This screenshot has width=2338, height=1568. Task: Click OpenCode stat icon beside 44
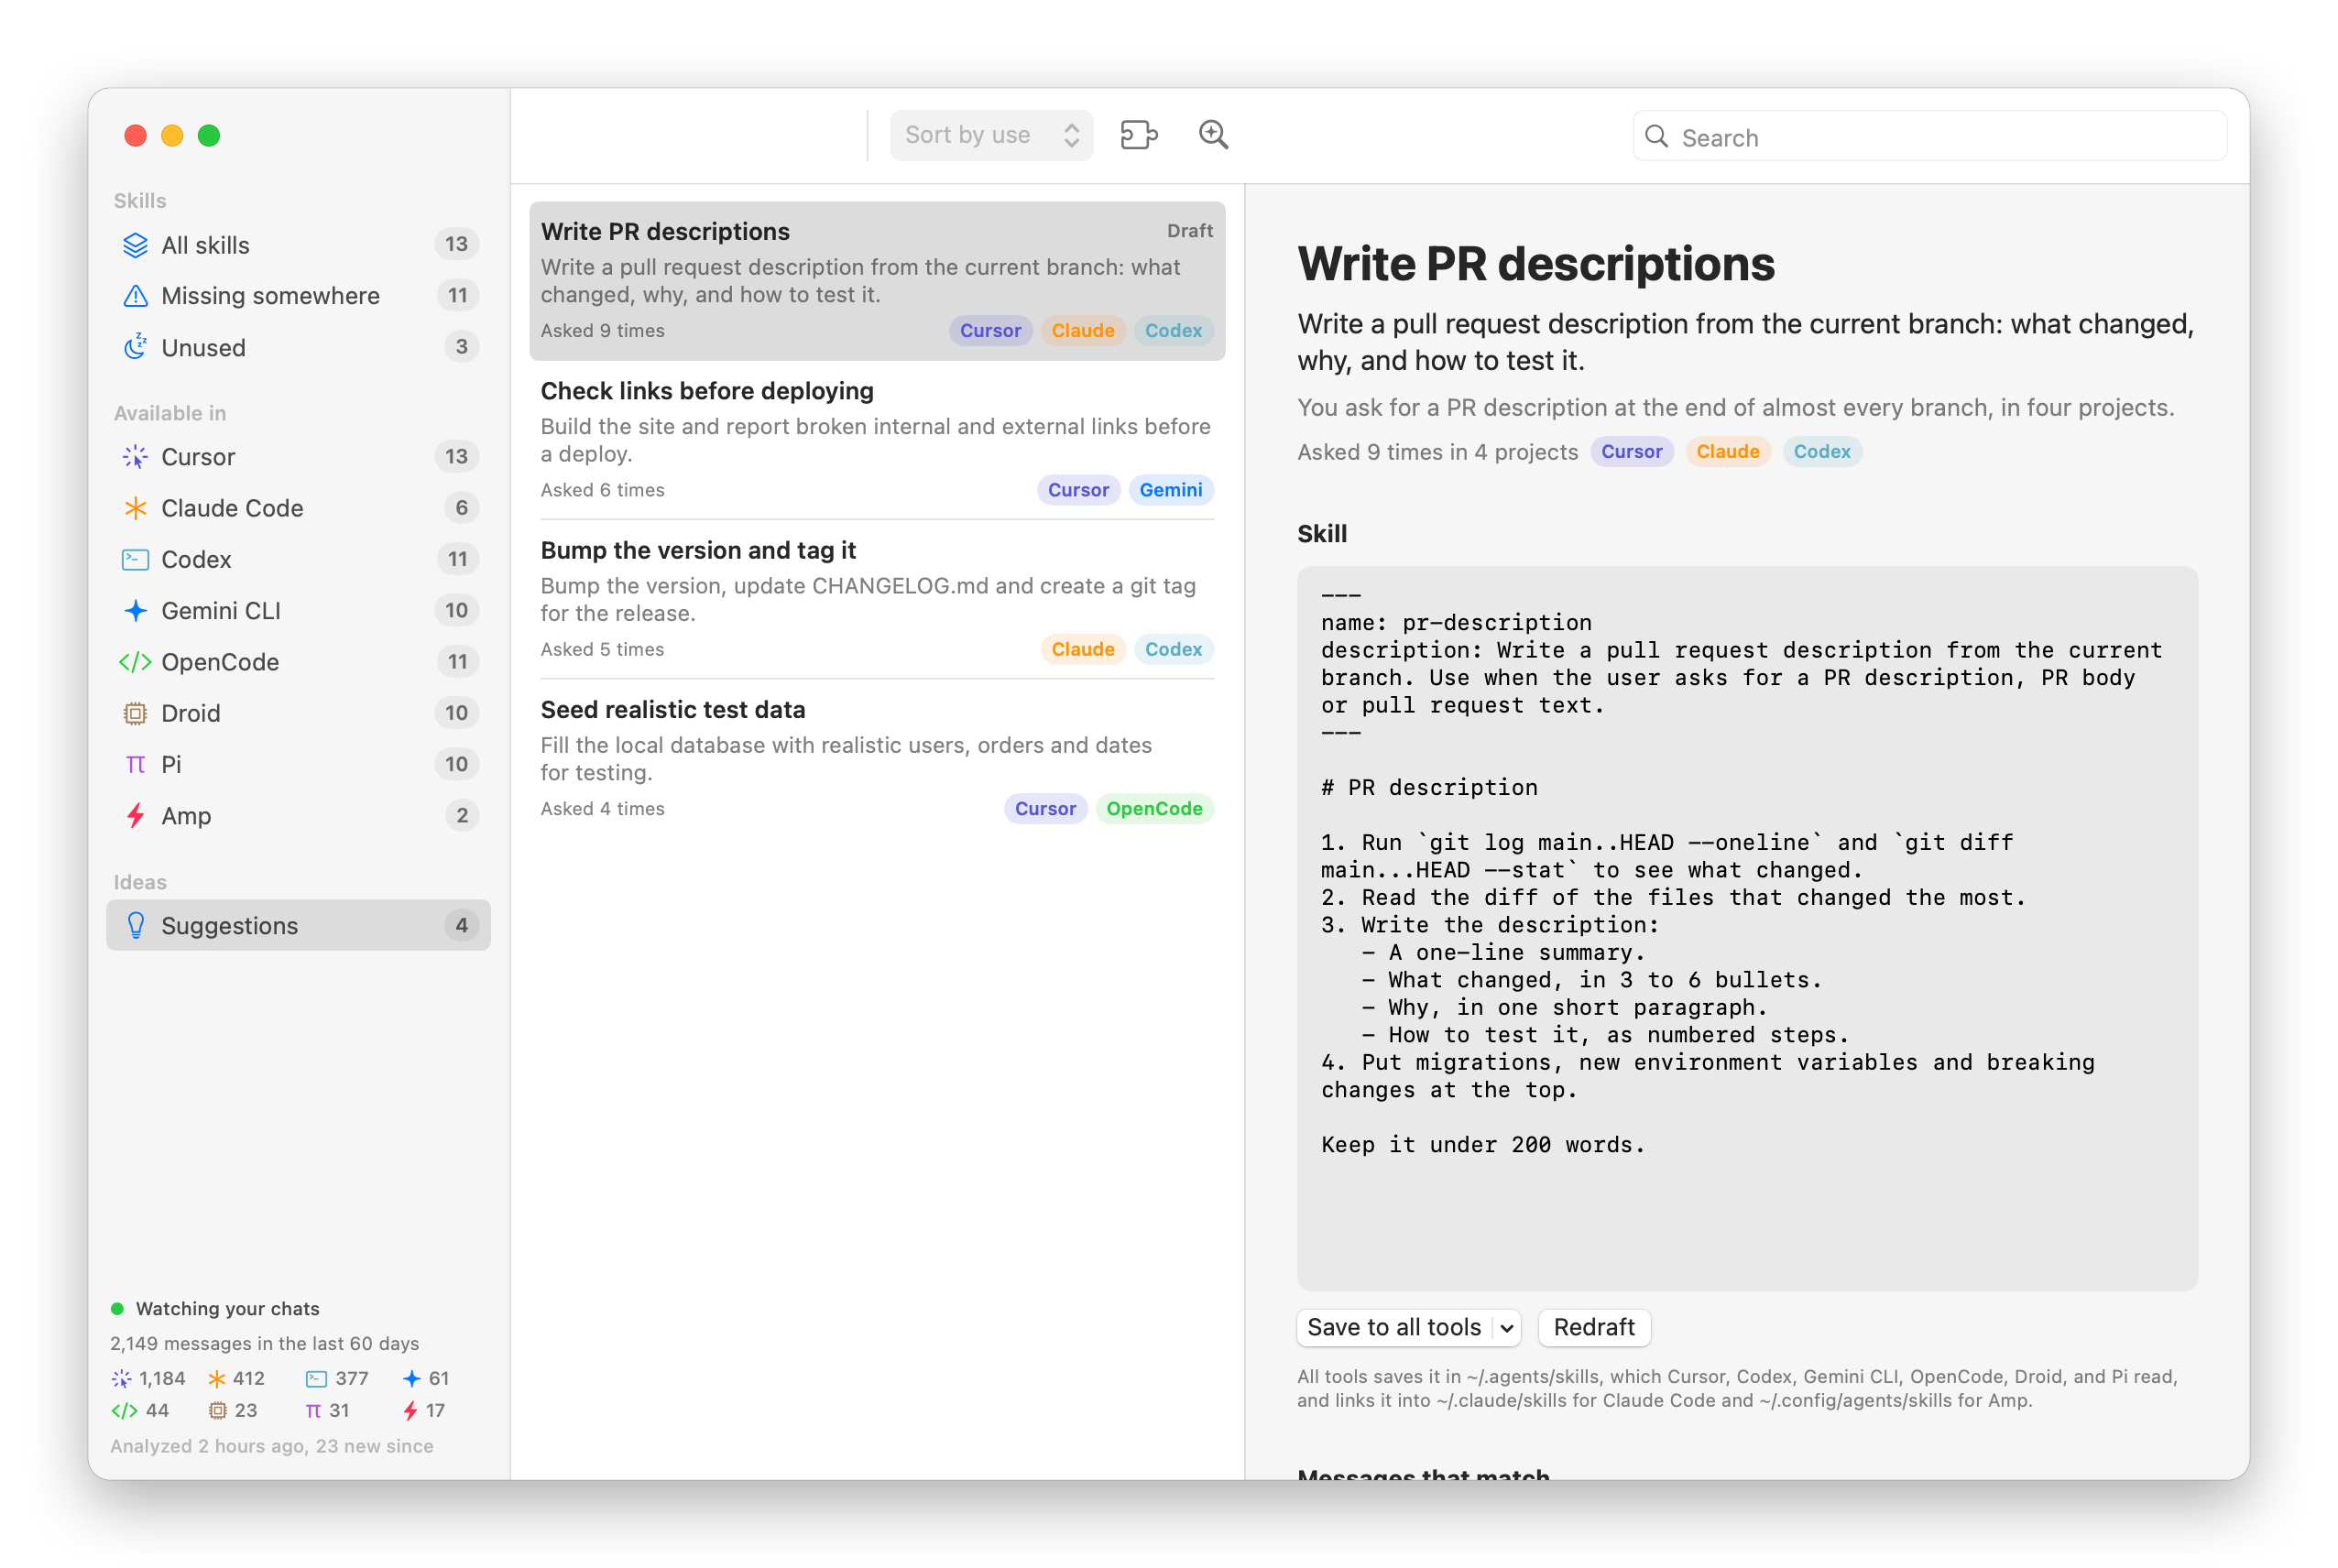pyautogui.click(x=125, y=1411)
